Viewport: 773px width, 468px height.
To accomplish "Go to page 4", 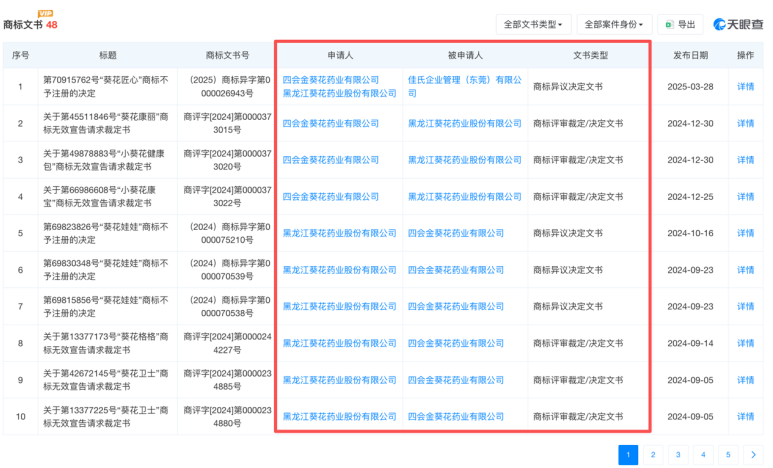I will coord(703,455).
